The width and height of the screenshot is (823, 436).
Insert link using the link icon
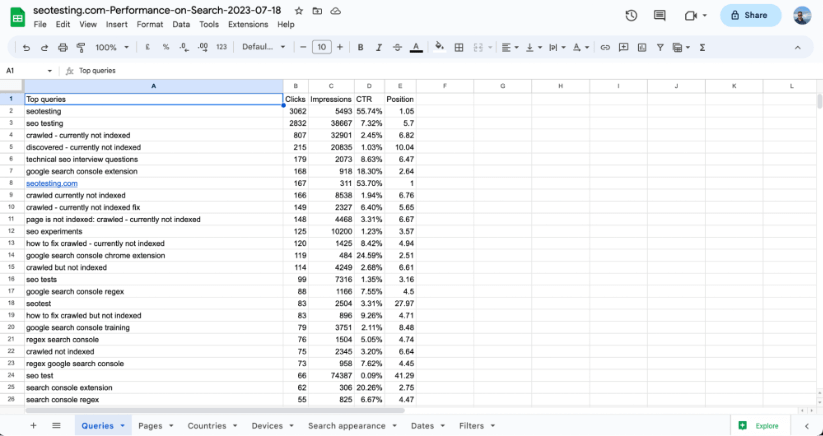605,47
